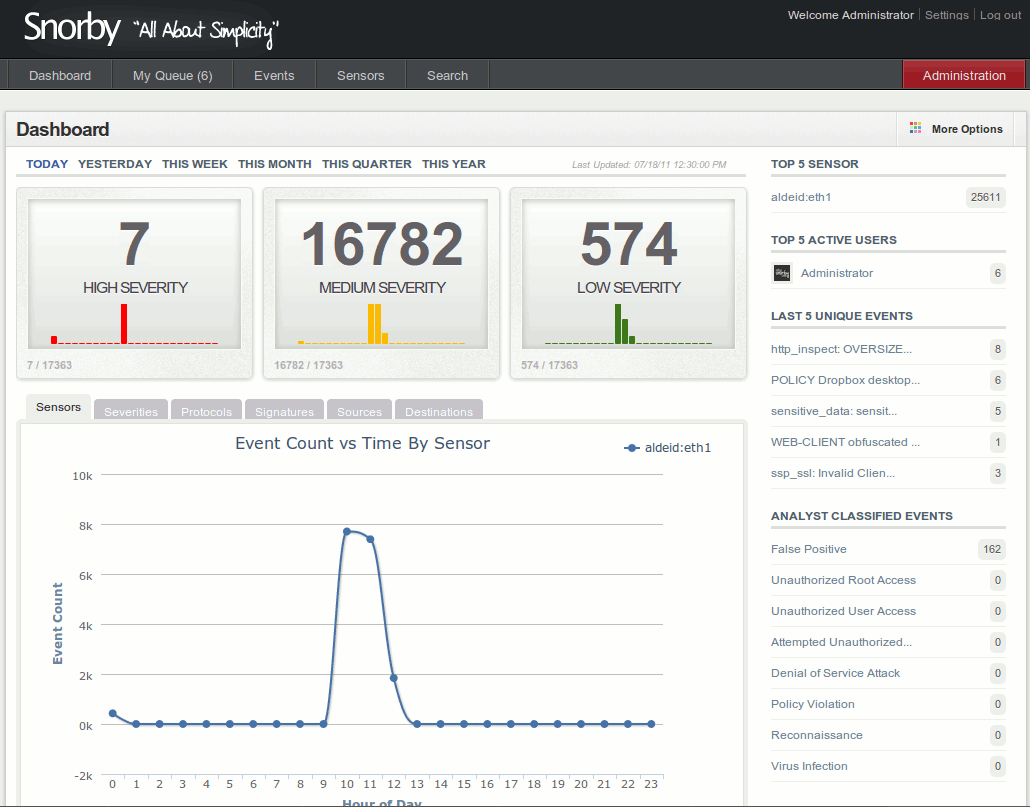
Task: Select the Destinations chart tab
Action: tap(439, 412)
